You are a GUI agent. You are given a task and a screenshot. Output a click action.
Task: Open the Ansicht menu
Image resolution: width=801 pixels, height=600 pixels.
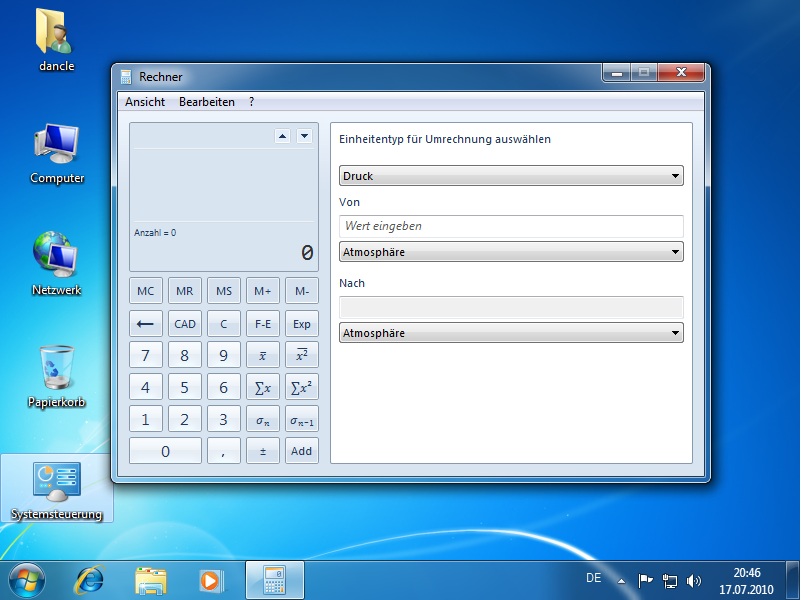(x=145, y=102)
